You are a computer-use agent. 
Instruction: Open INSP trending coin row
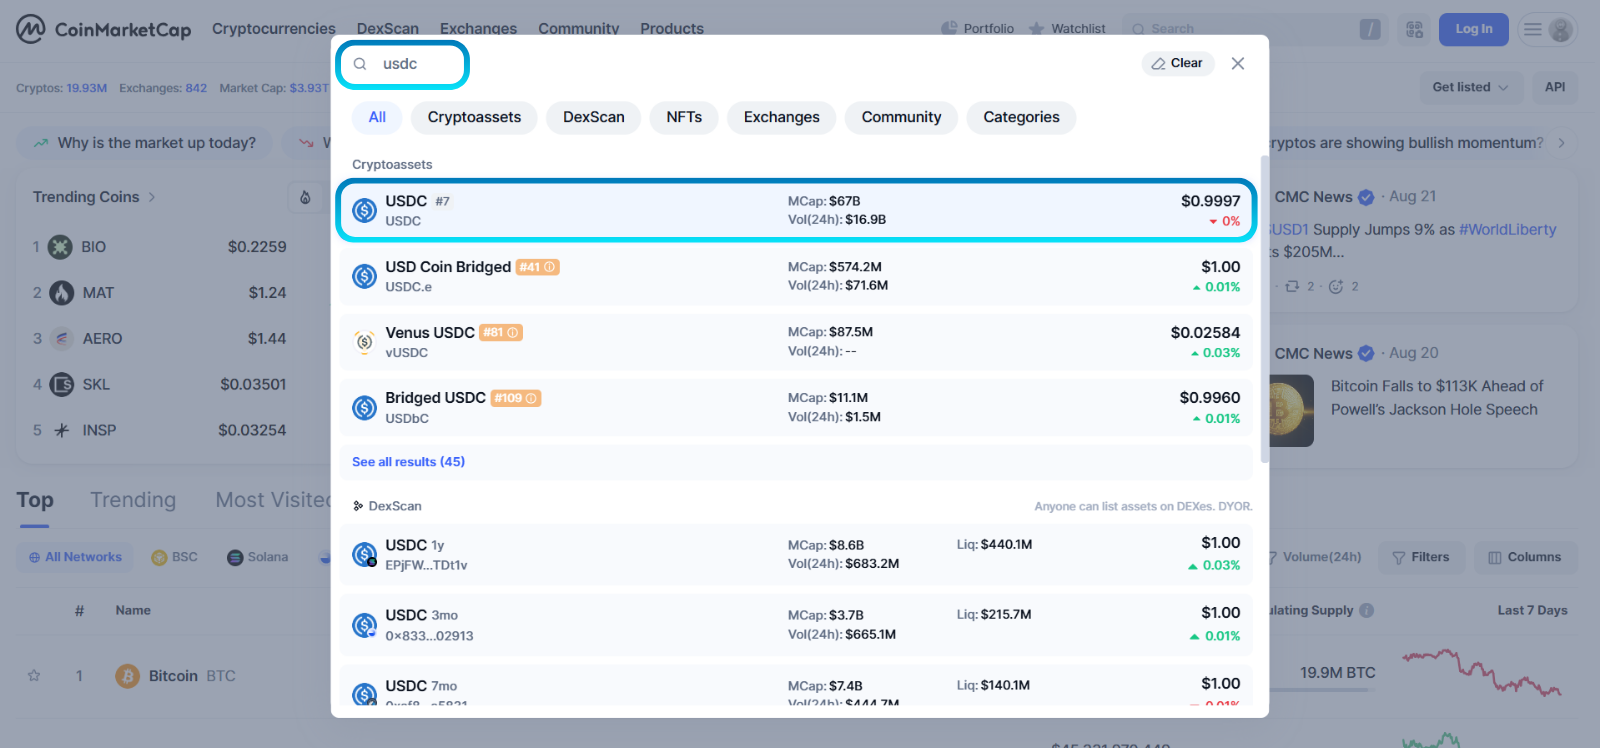click(x=160, y=431)
